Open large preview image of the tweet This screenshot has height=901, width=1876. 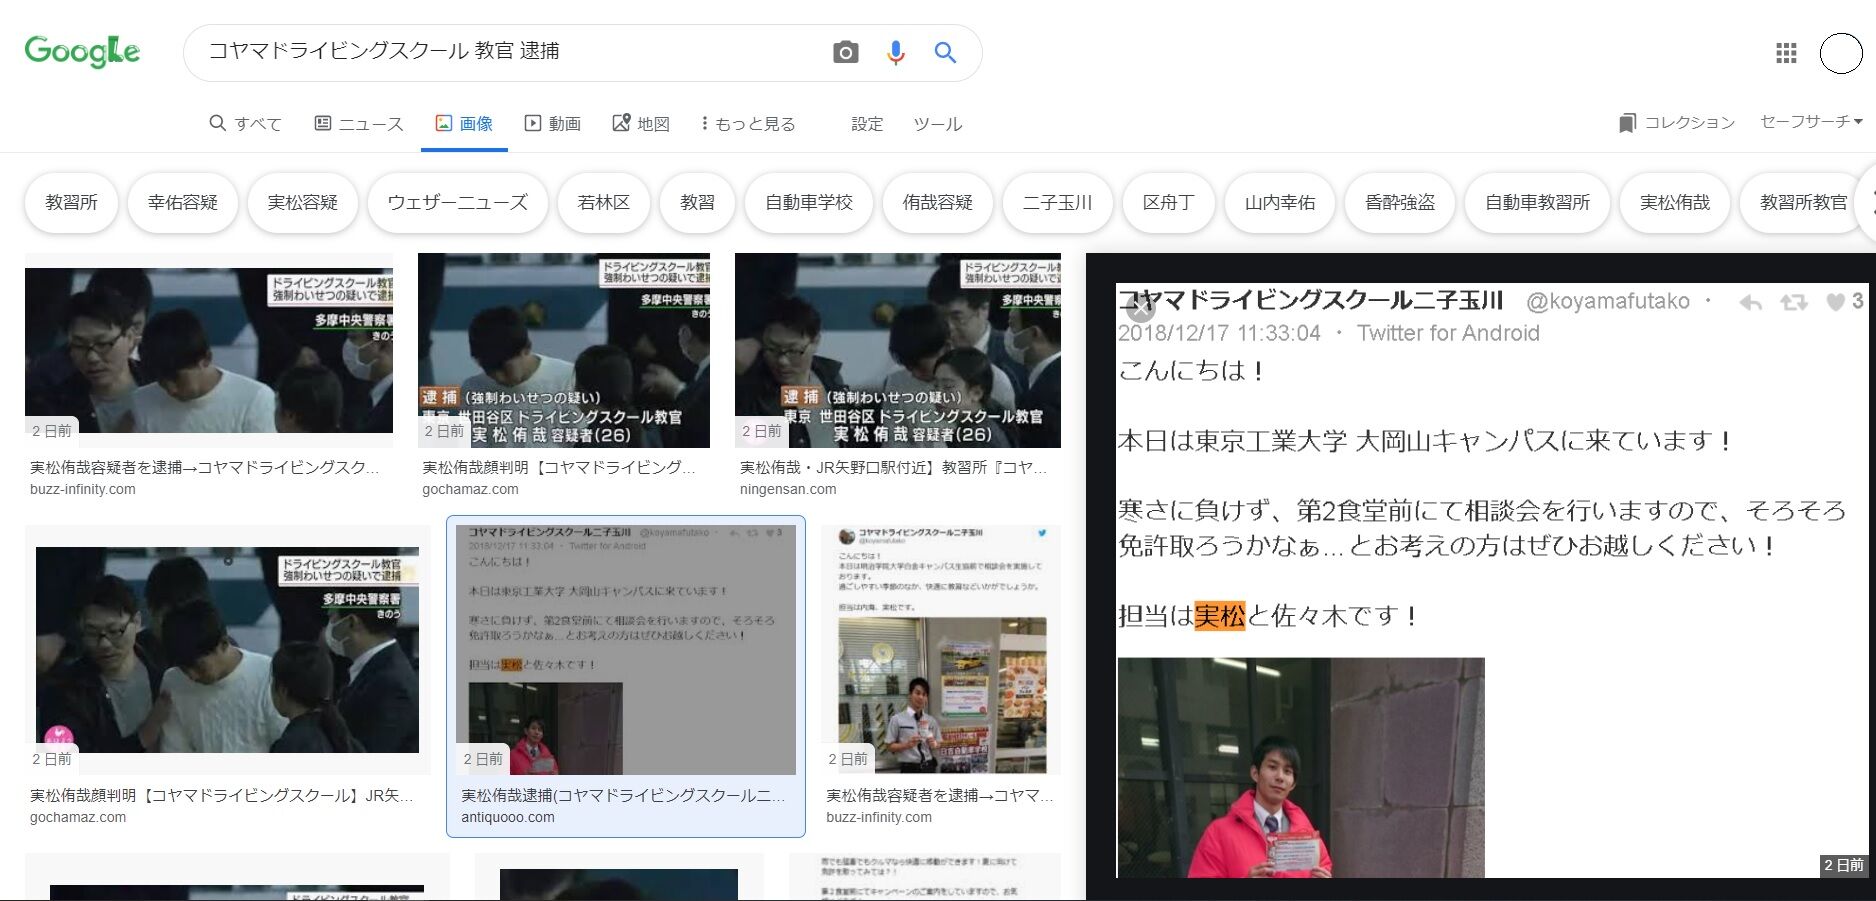(x=1490, y=580)
